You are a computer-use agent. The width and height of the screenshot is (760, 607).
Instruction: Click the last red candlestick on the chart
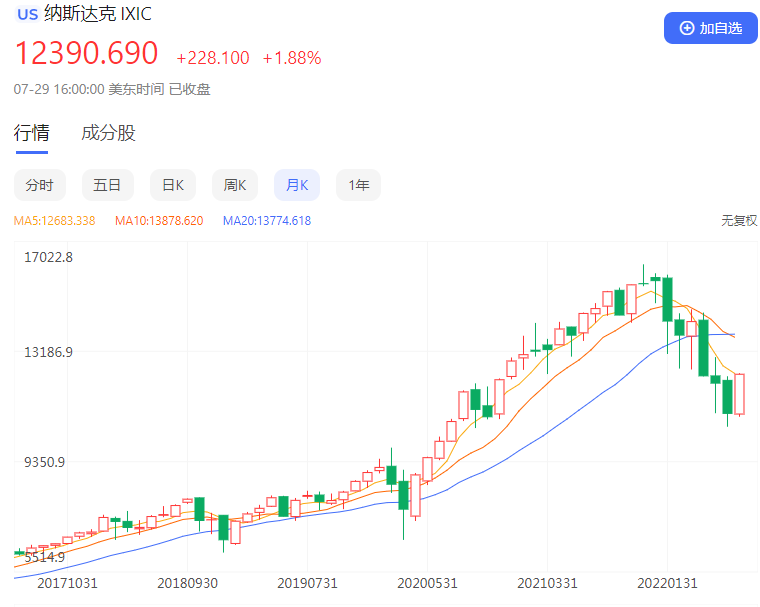click(x=740, y=394)
